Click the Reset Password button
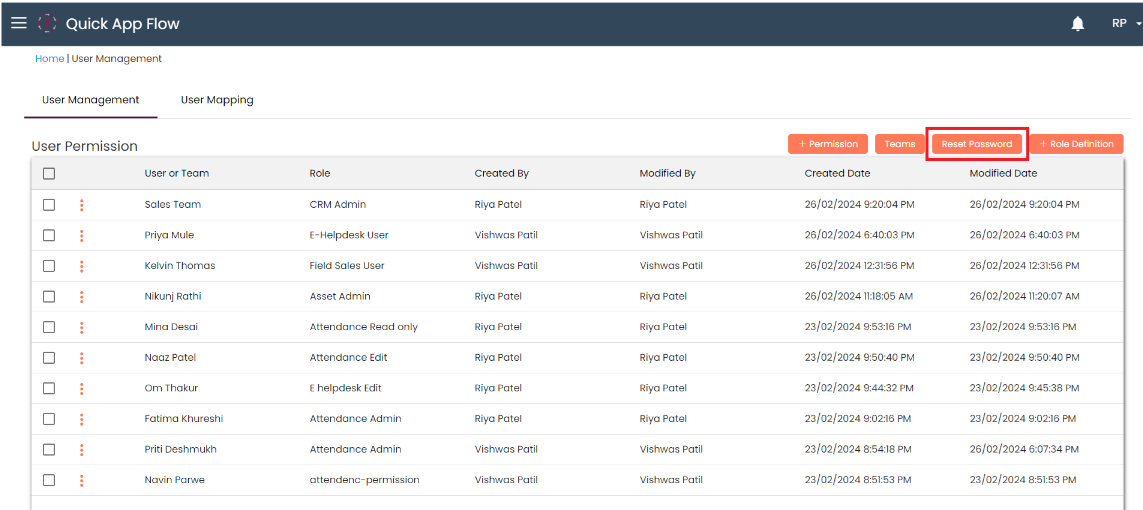This screenshot has height=510, width=1143. 976,144
